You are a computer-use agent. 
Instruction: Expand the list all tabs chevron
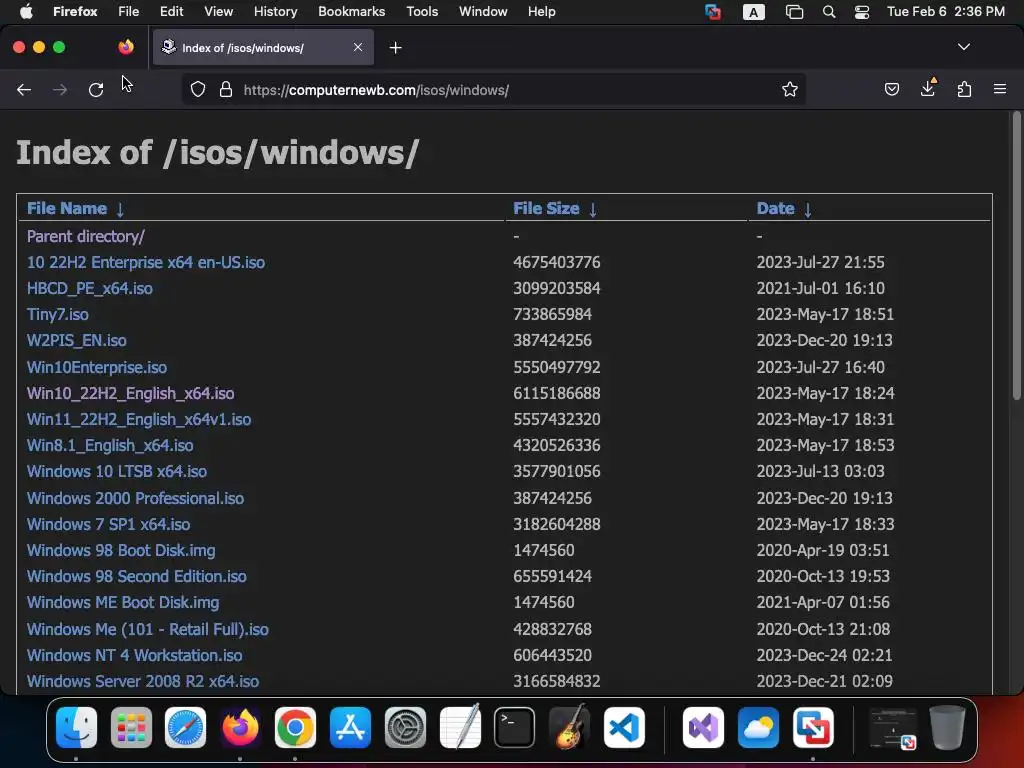coord(963,47)
